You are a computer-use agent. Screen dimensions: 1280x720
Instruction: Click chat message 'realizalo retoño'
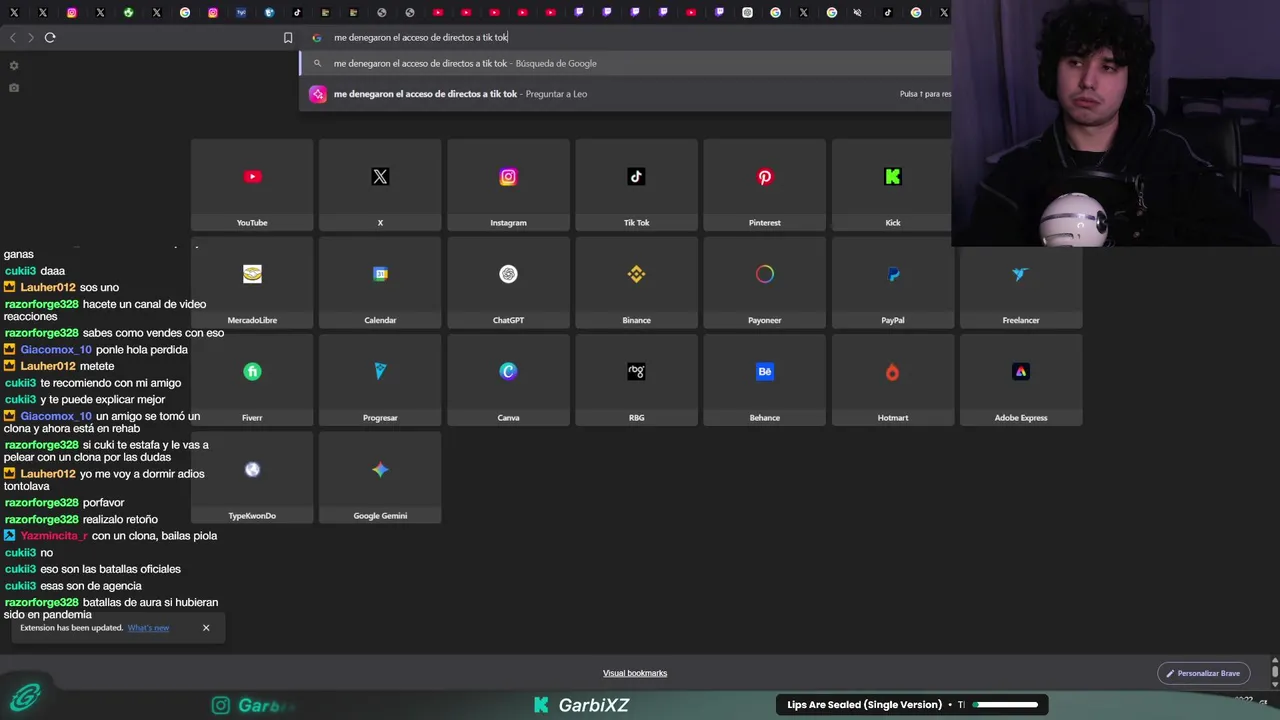120,520
